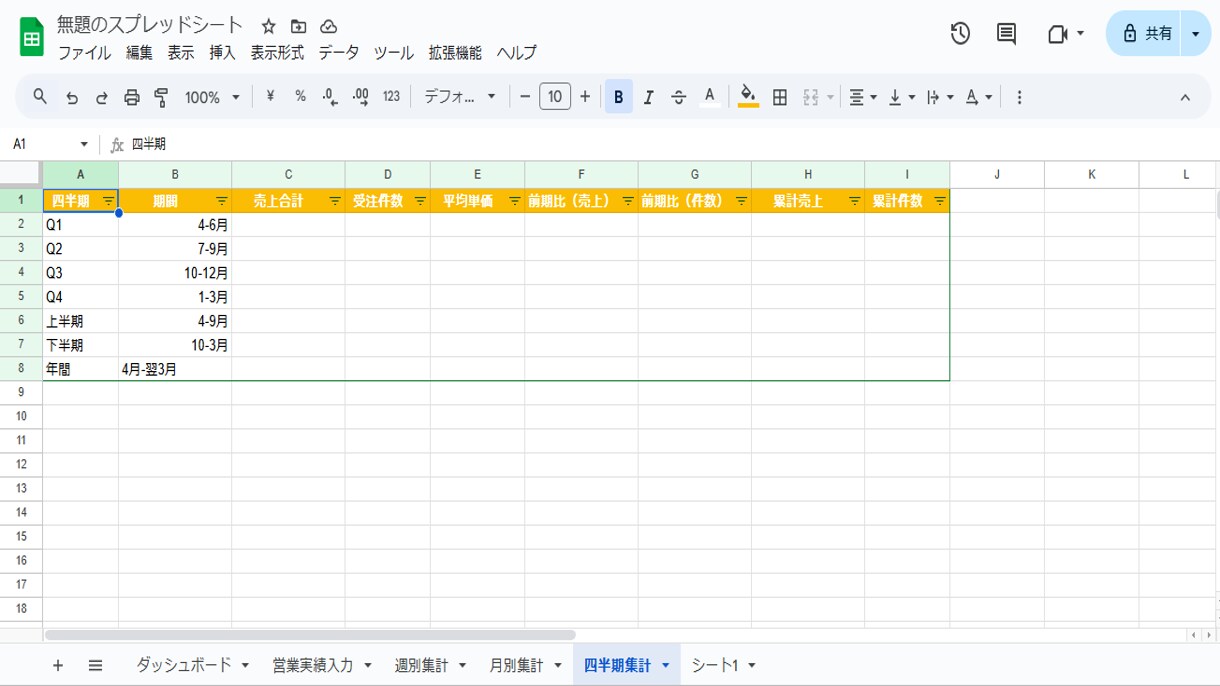This screenshot has width=1220, height=686.
Task: Open the 表示 menu
Action: [x=181, y=53]
